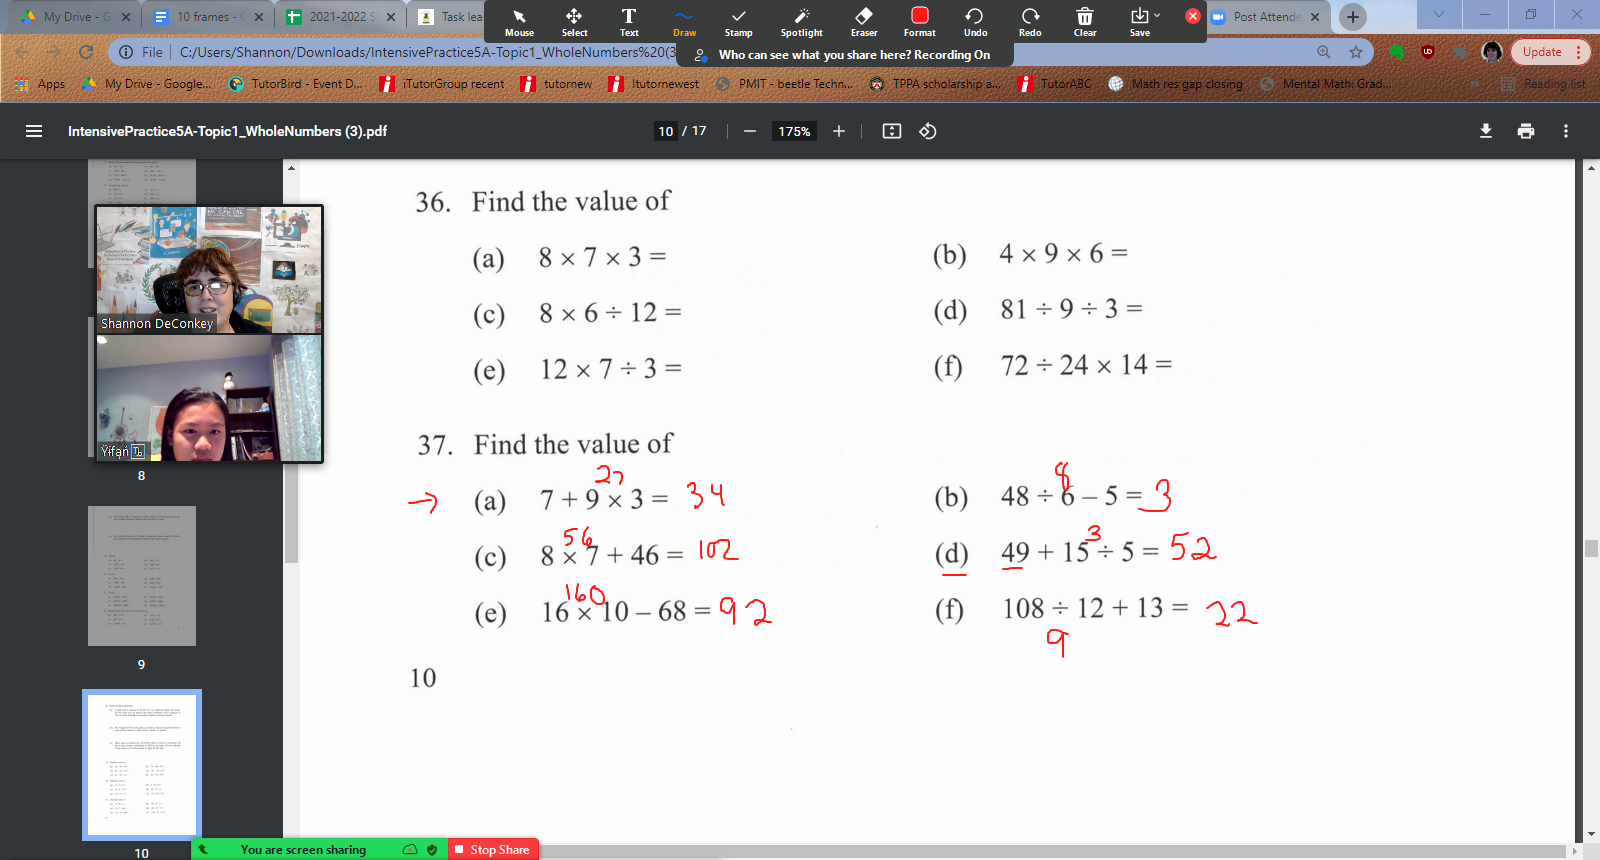This screenshot has height=860, width=1600.
Task: Redo the annotation
Action: click(x=1030, y=22)
